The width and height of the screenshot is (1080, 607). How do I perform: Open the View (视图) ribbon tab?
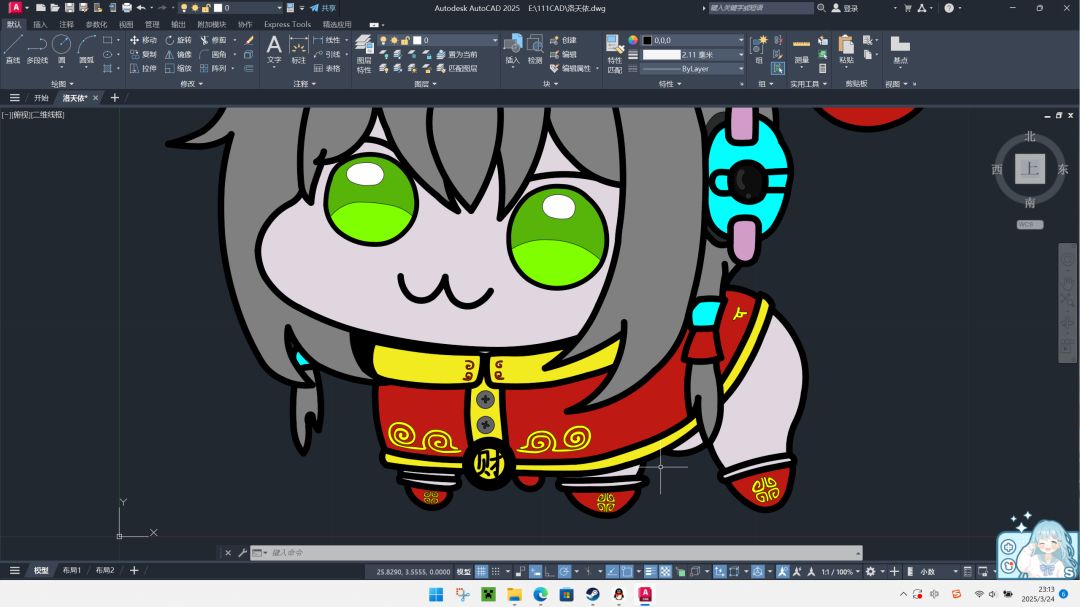(126, 24)
